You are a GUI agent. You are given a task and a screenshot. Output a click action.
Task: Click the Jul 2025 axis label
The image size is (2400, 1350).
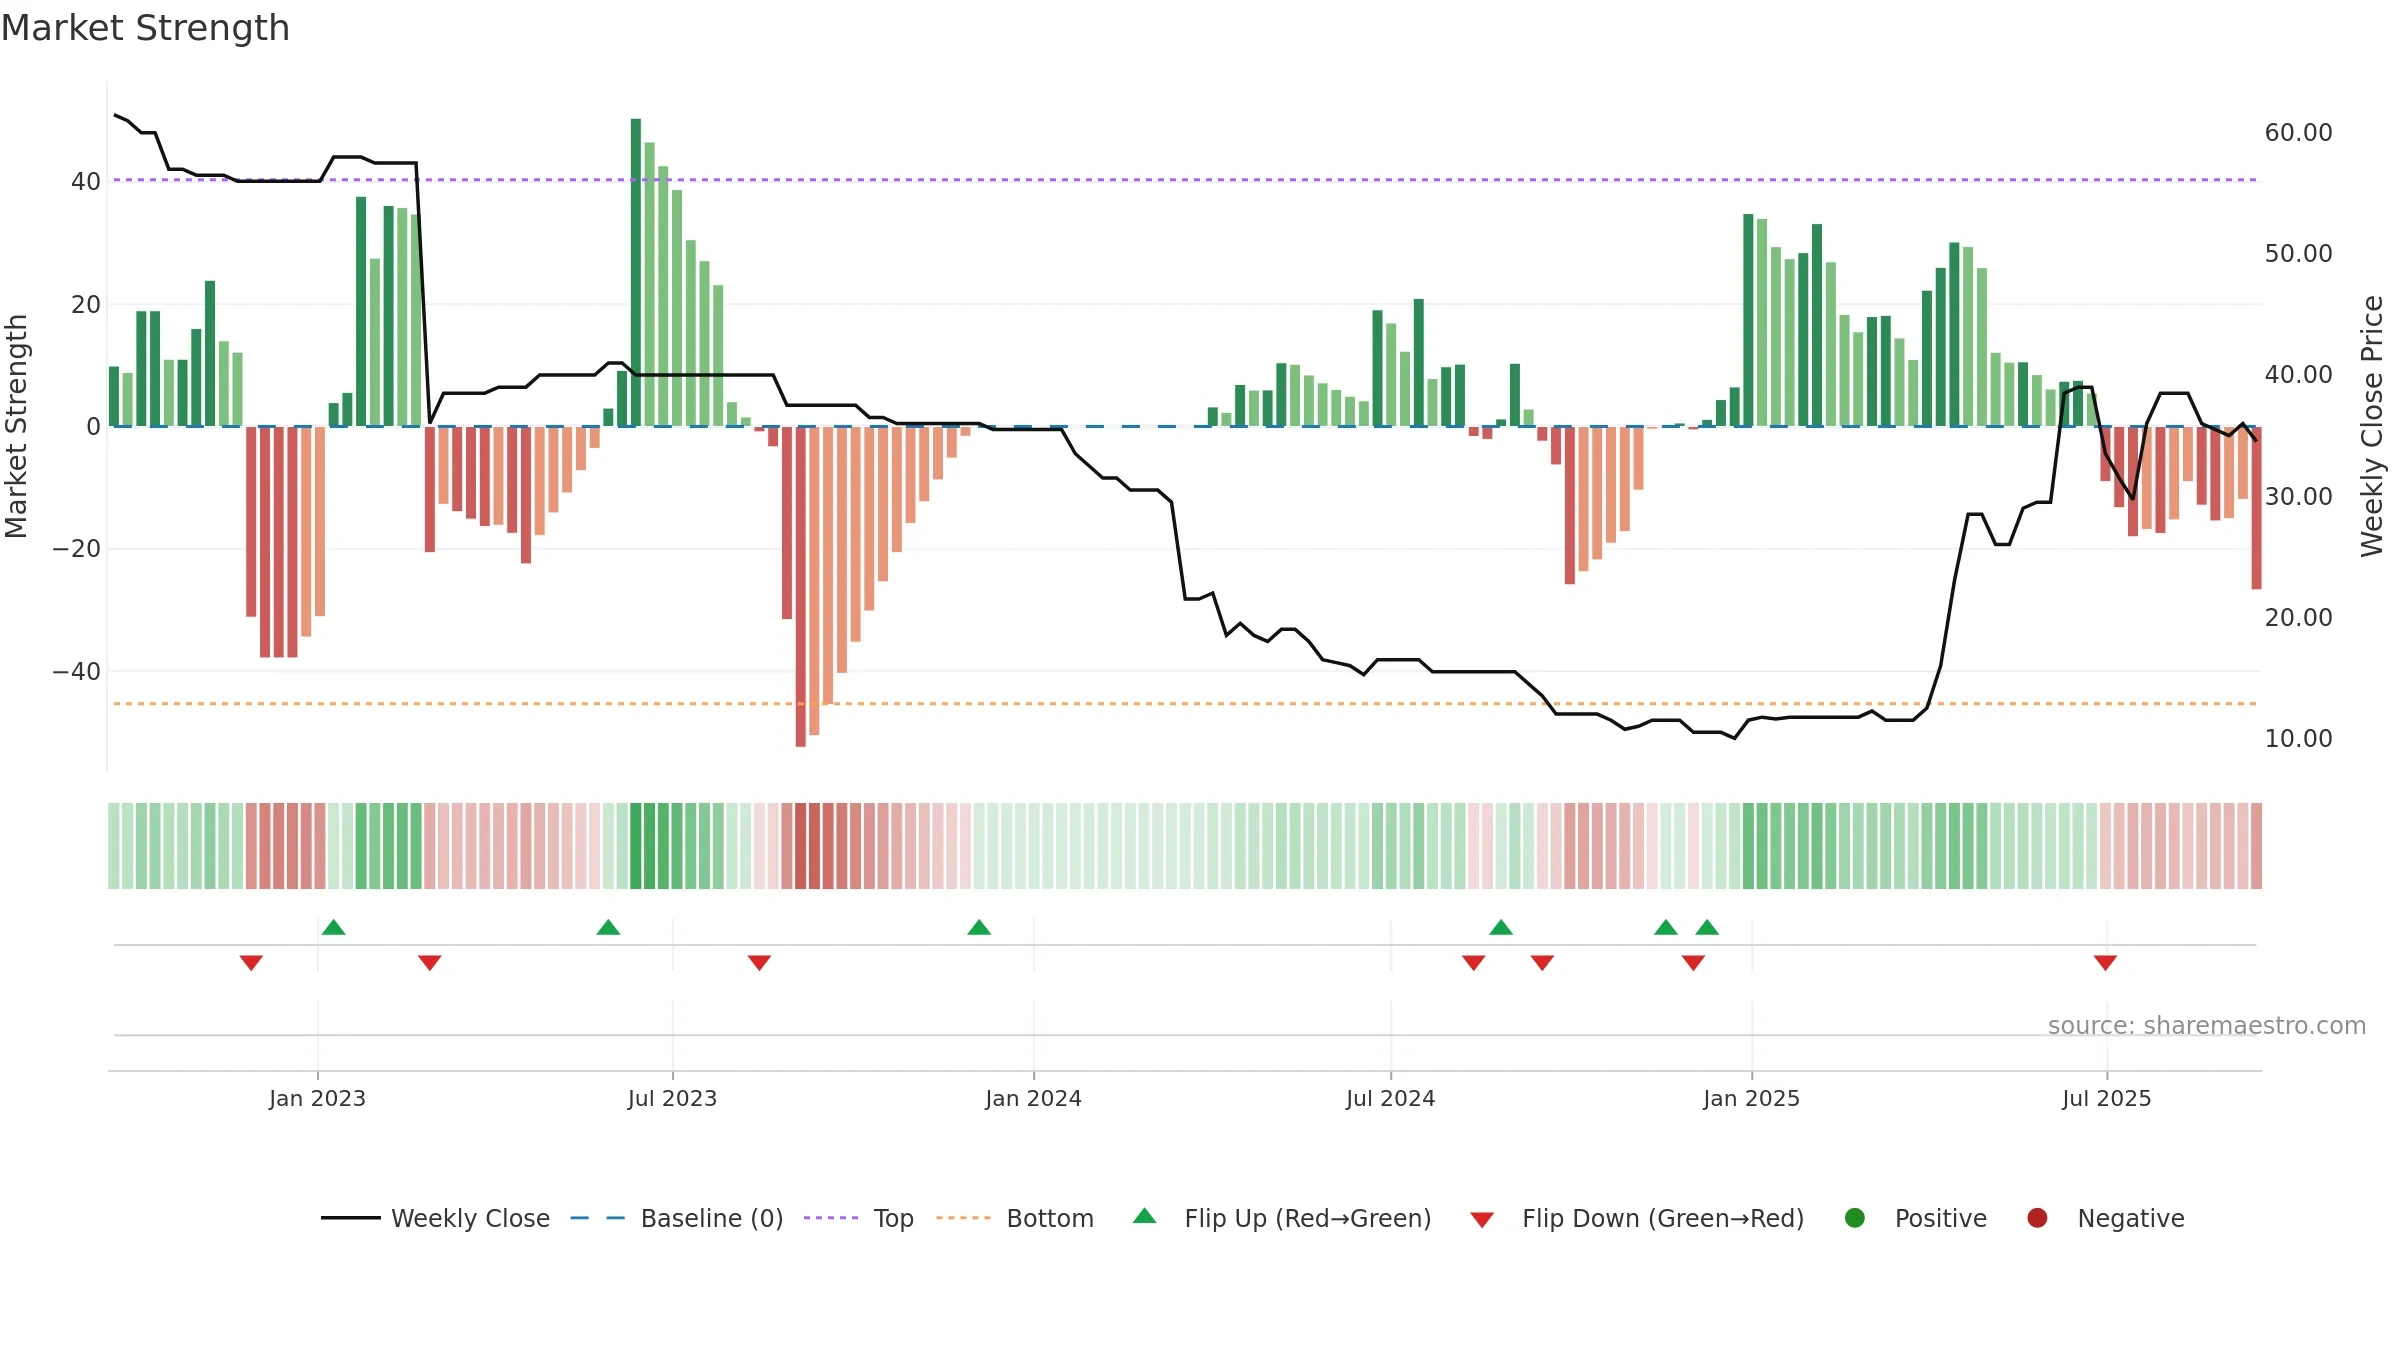tap(2106, 1098)
